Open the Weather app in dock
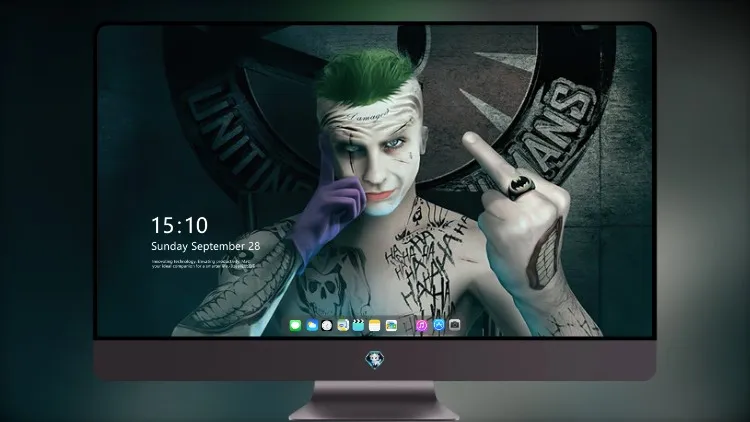Image resolution: width=750 pixels, height=422 pixels. [311, 326]
